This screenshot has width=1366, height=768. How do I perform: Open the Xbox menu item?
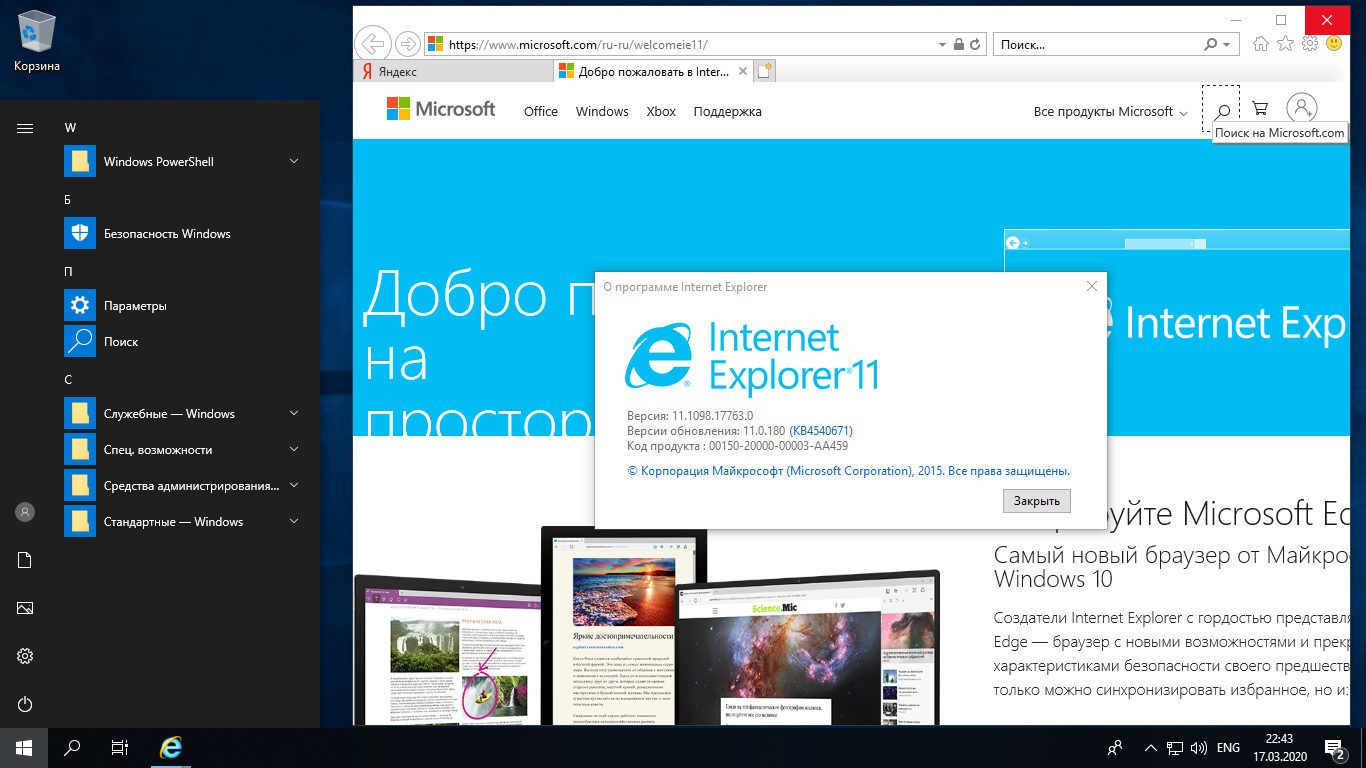click(x=661, y=111)
